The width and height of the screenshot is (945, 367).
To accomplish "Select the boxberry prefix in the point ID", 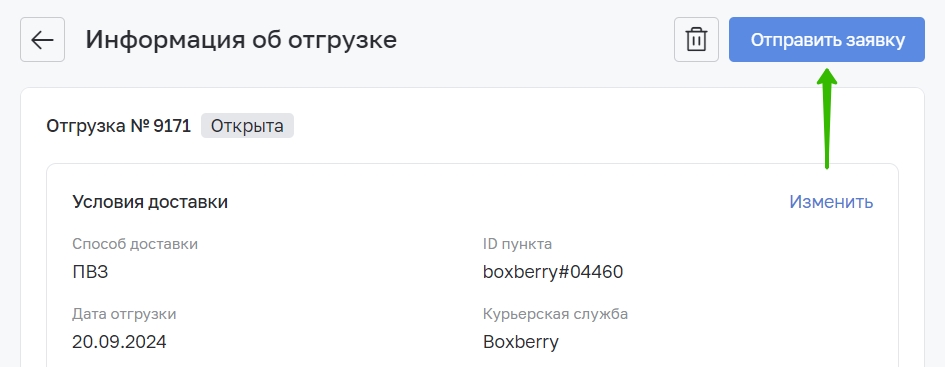I will click(x=521, y=272).
